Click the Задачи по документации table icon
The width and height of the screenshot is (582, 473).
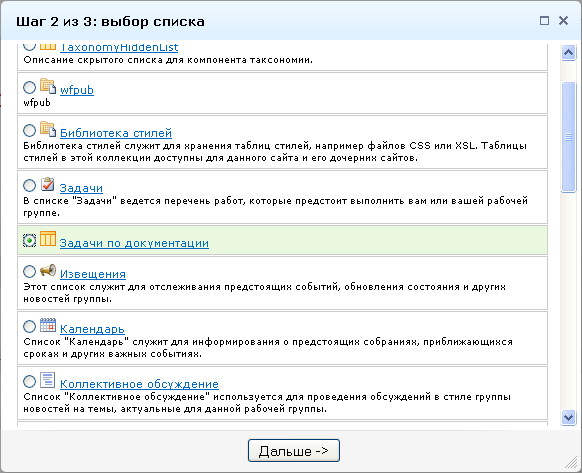48,238
